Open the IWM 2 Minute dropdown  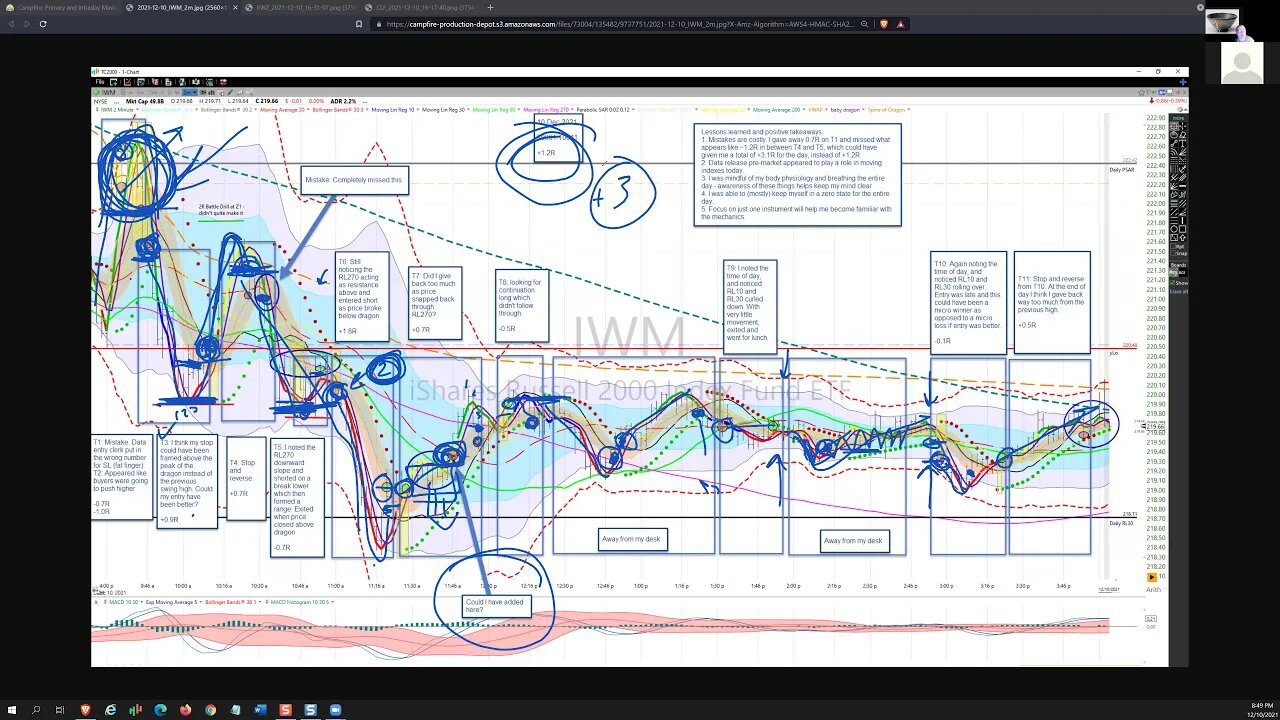pos(120,109)
